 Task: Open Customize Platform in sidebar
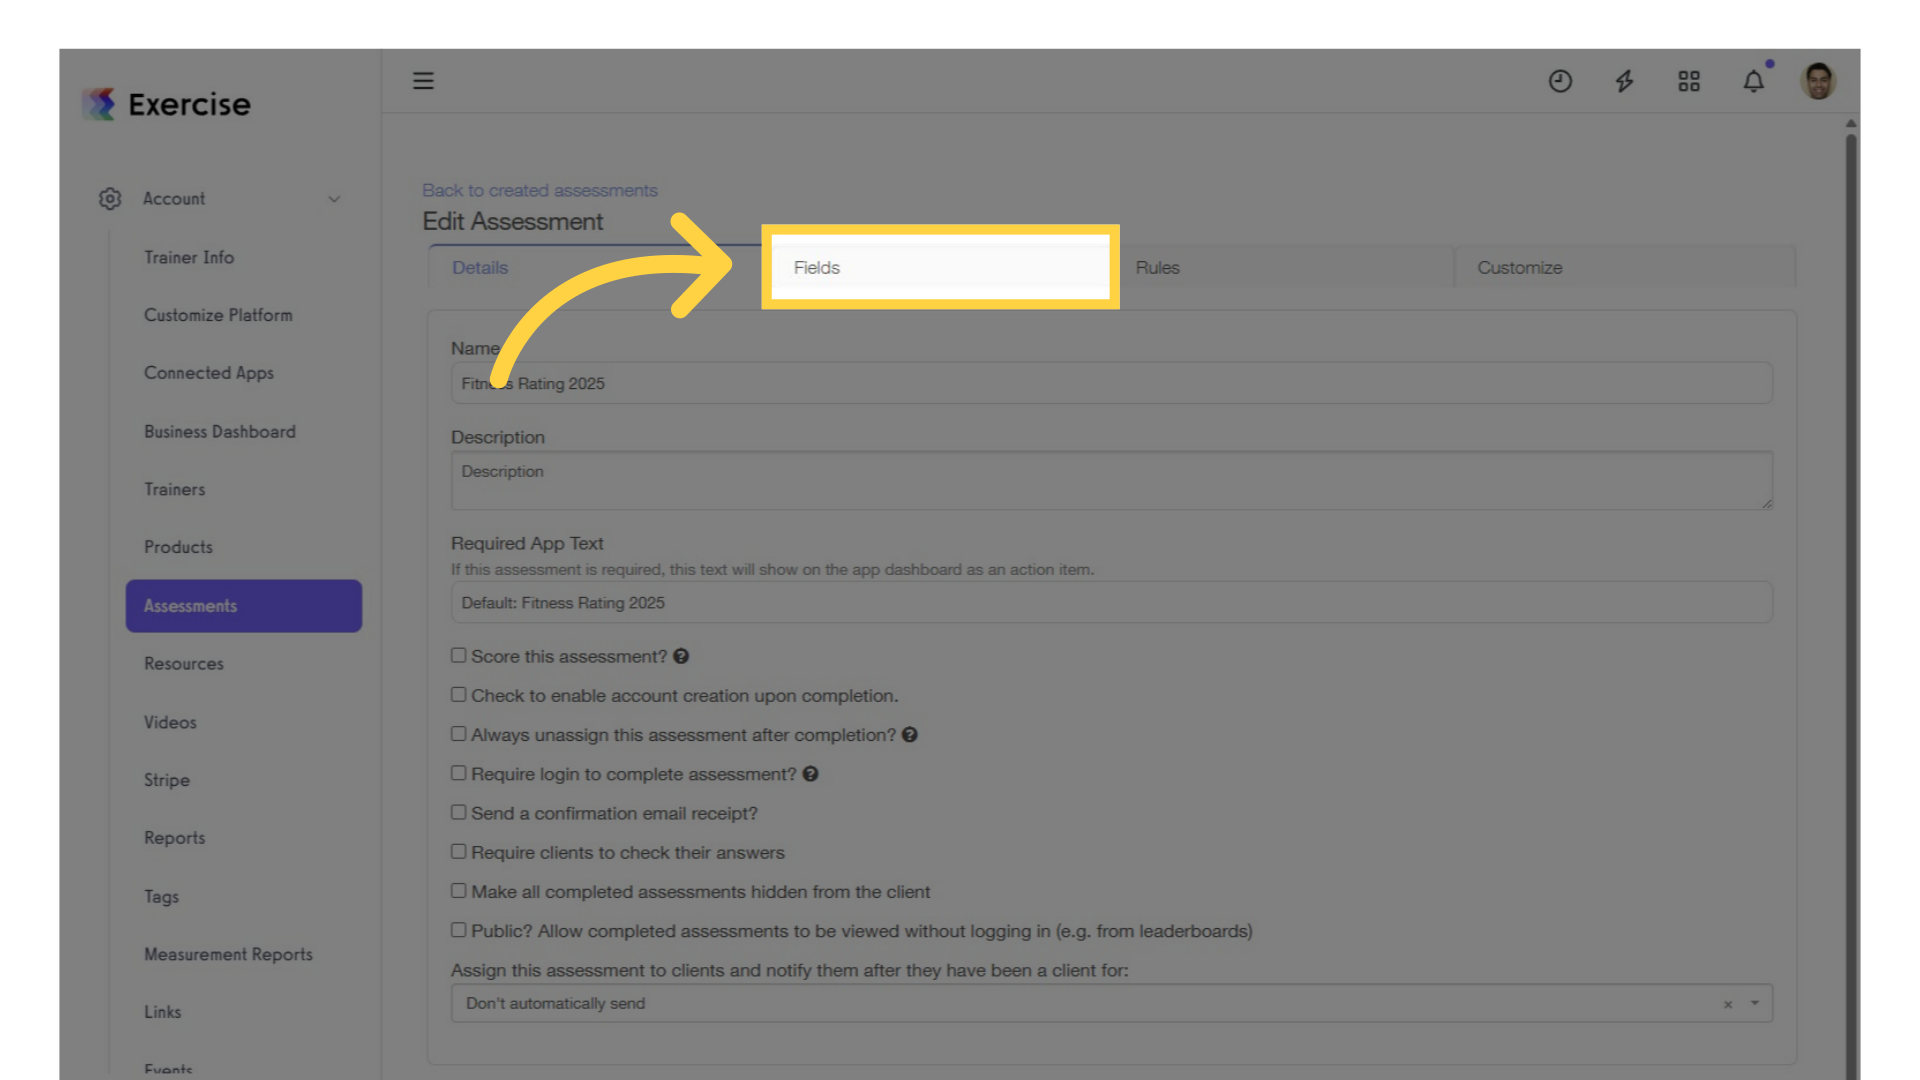(218, 316)
